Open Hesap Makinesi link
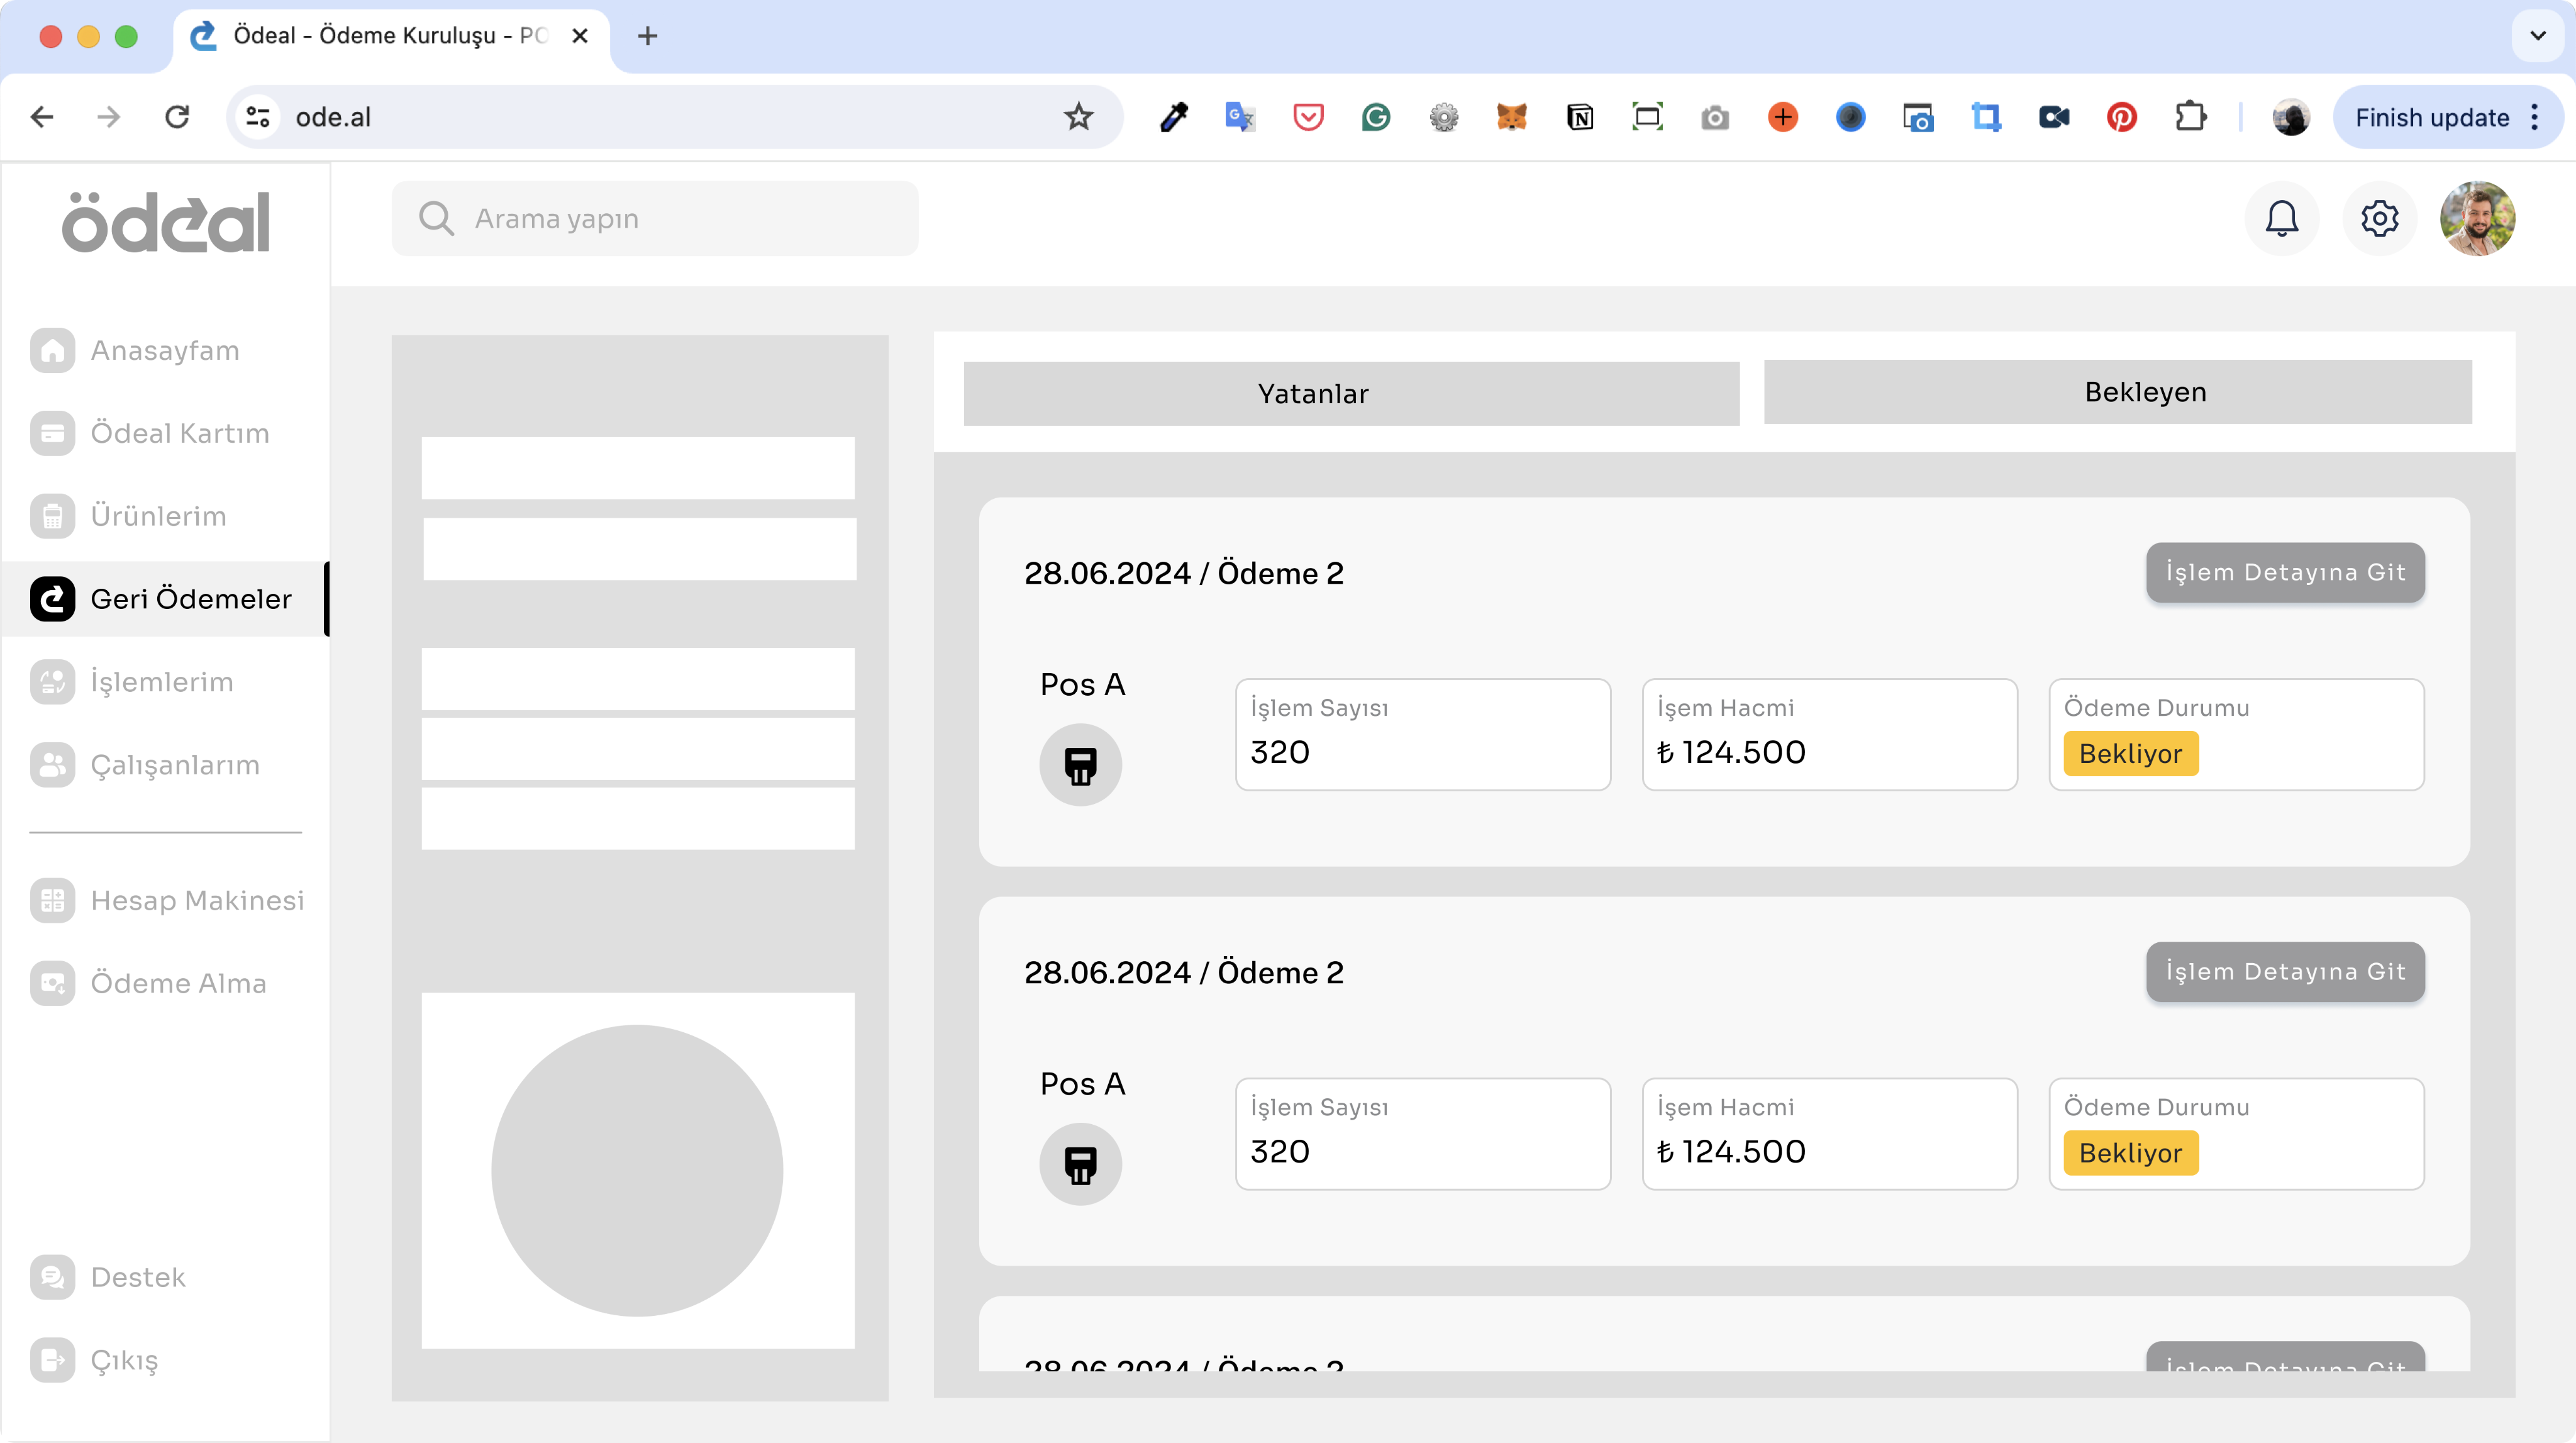This screenshot has width=2576, height=1443. pos(197,900)
